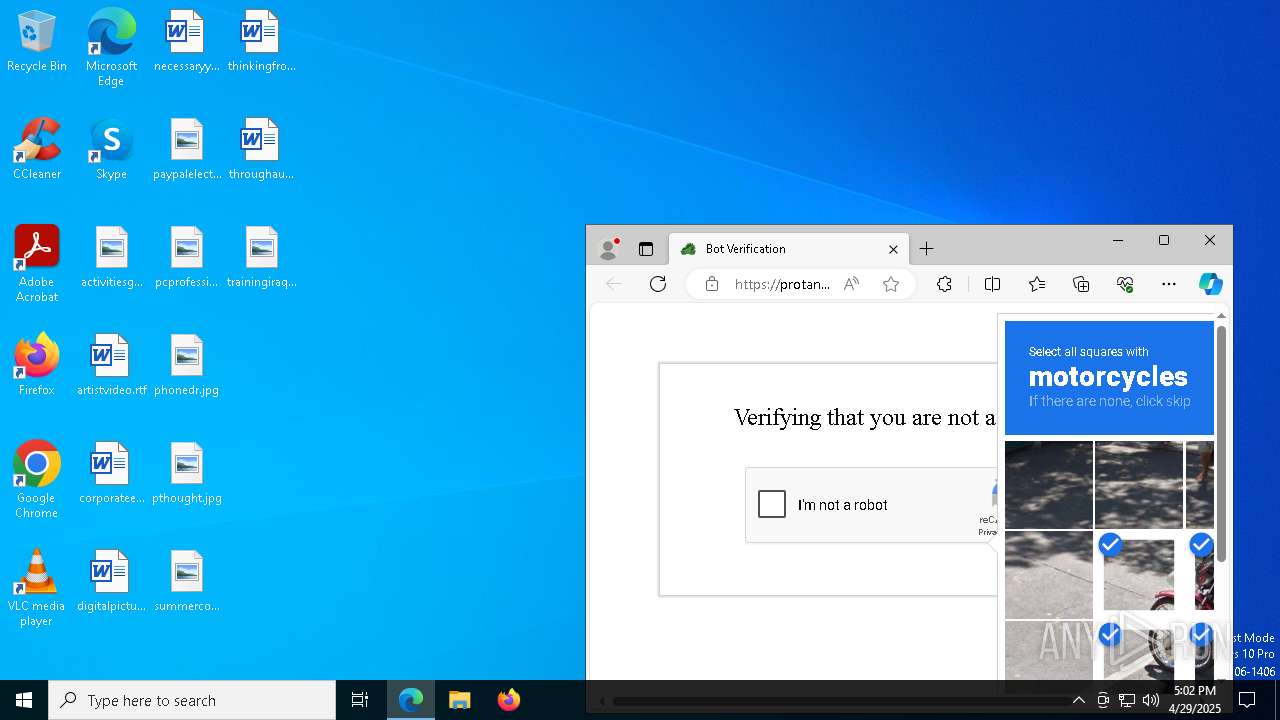
Task: Show hidden system tray icons
Action: [x=1078, y=700]
